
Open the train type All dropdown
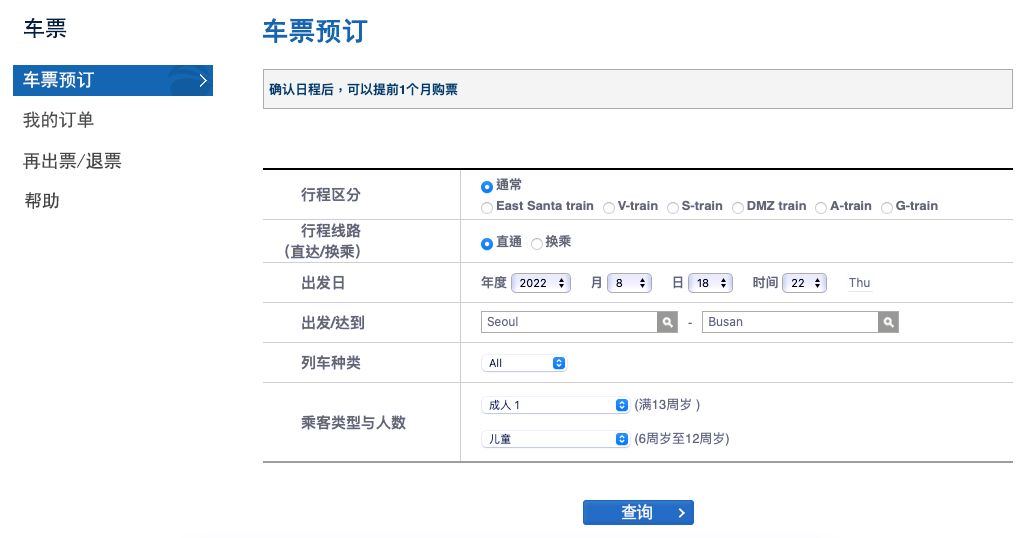524,363
